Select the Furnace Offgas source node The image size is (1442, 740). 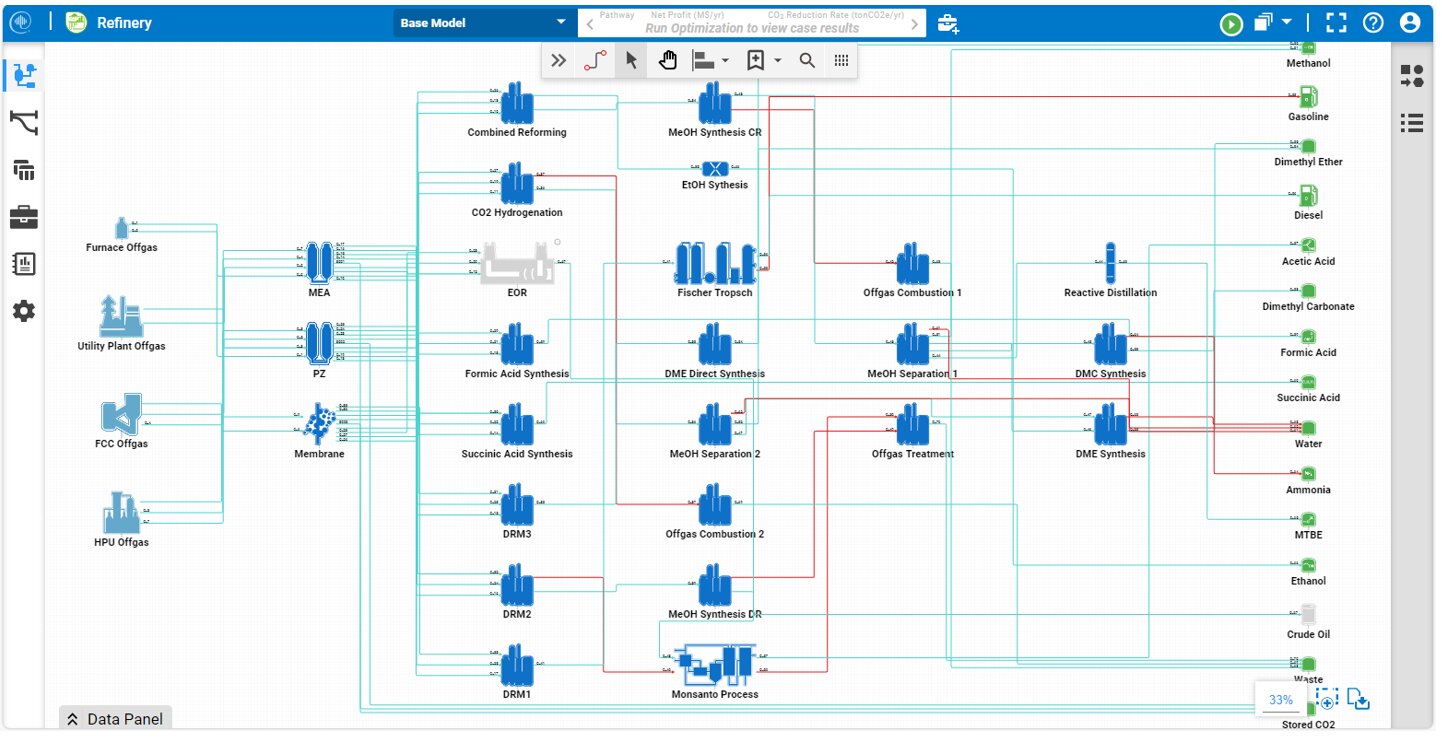(x=122, y=227)
